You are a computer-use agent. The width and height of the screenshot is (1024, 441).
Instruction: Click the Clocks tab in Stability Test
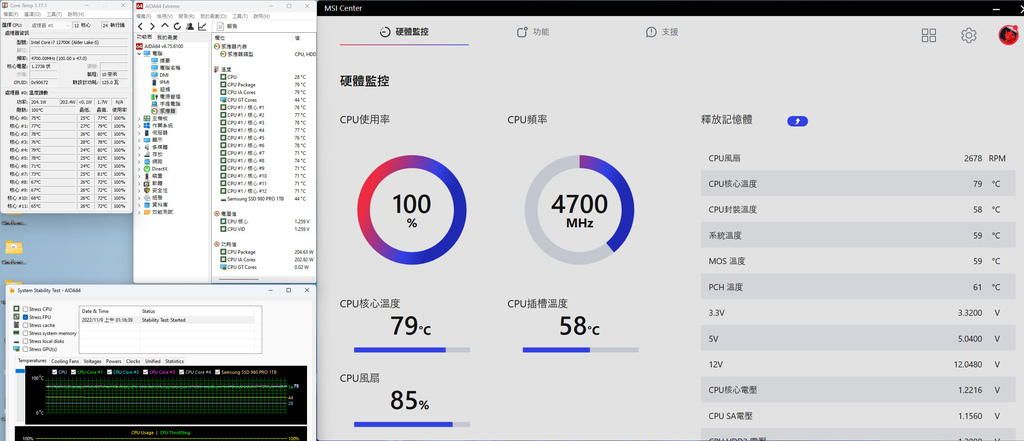133,361
